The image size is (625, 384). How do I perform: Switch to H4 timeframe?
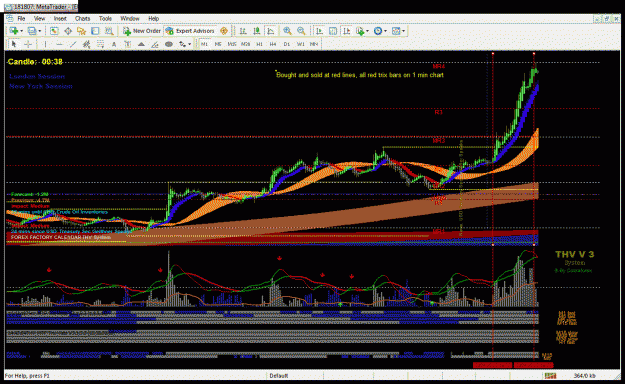pos(273,44)
